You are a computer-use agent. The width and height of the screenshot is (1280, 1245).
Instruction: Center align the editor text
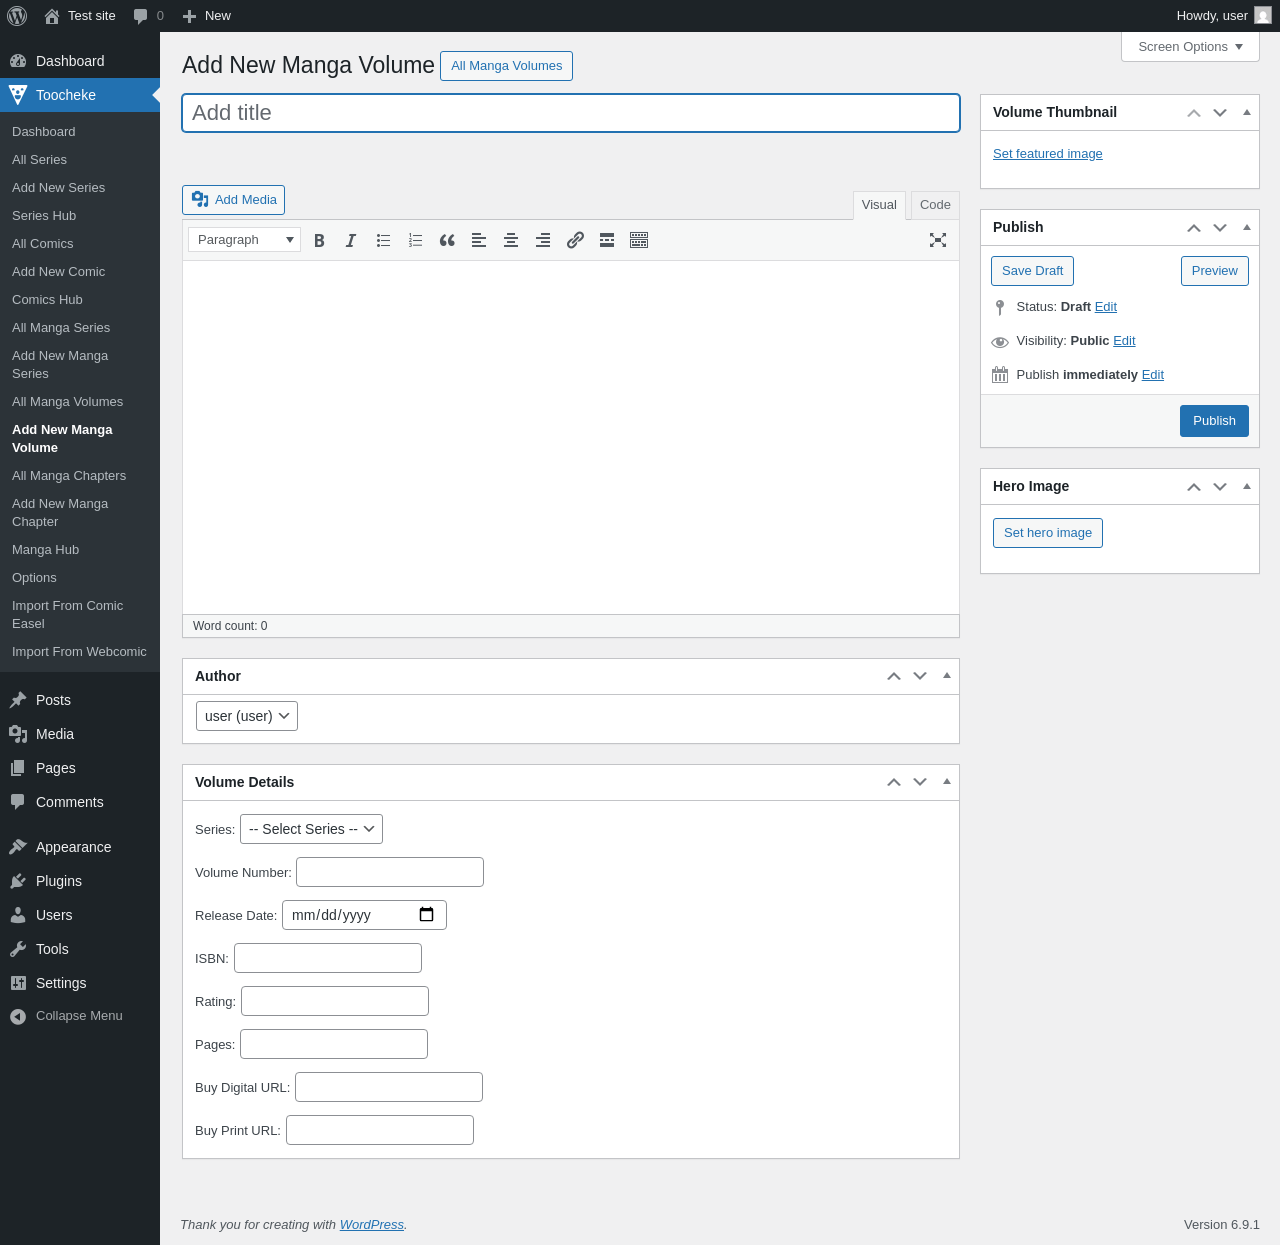tap(511, 240)
